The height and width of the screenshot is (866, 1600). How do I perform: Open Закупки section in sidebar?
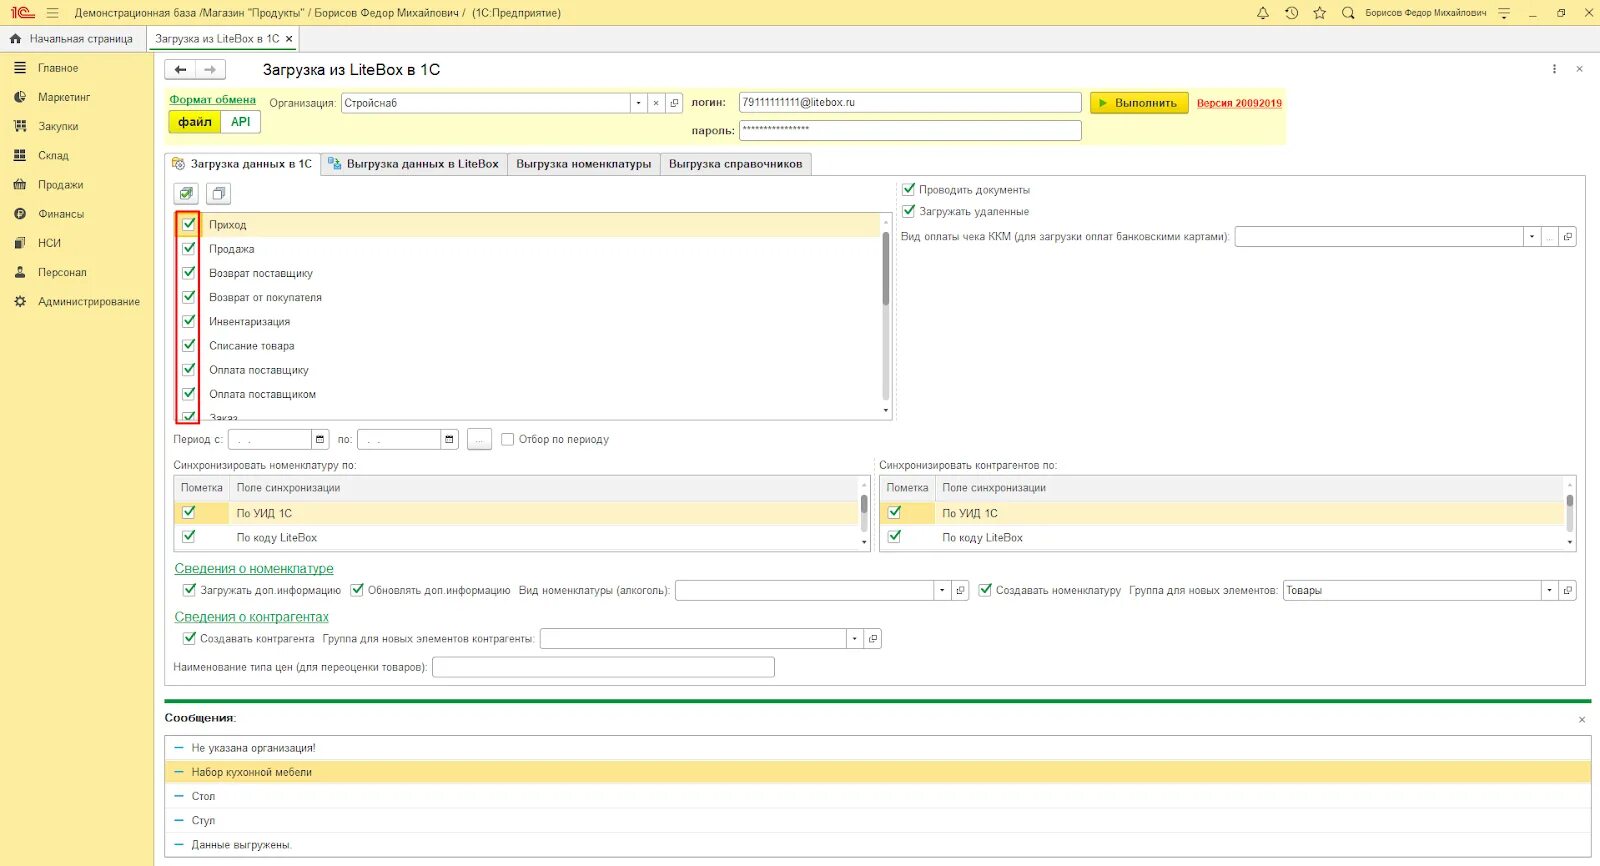pos(58,126)
